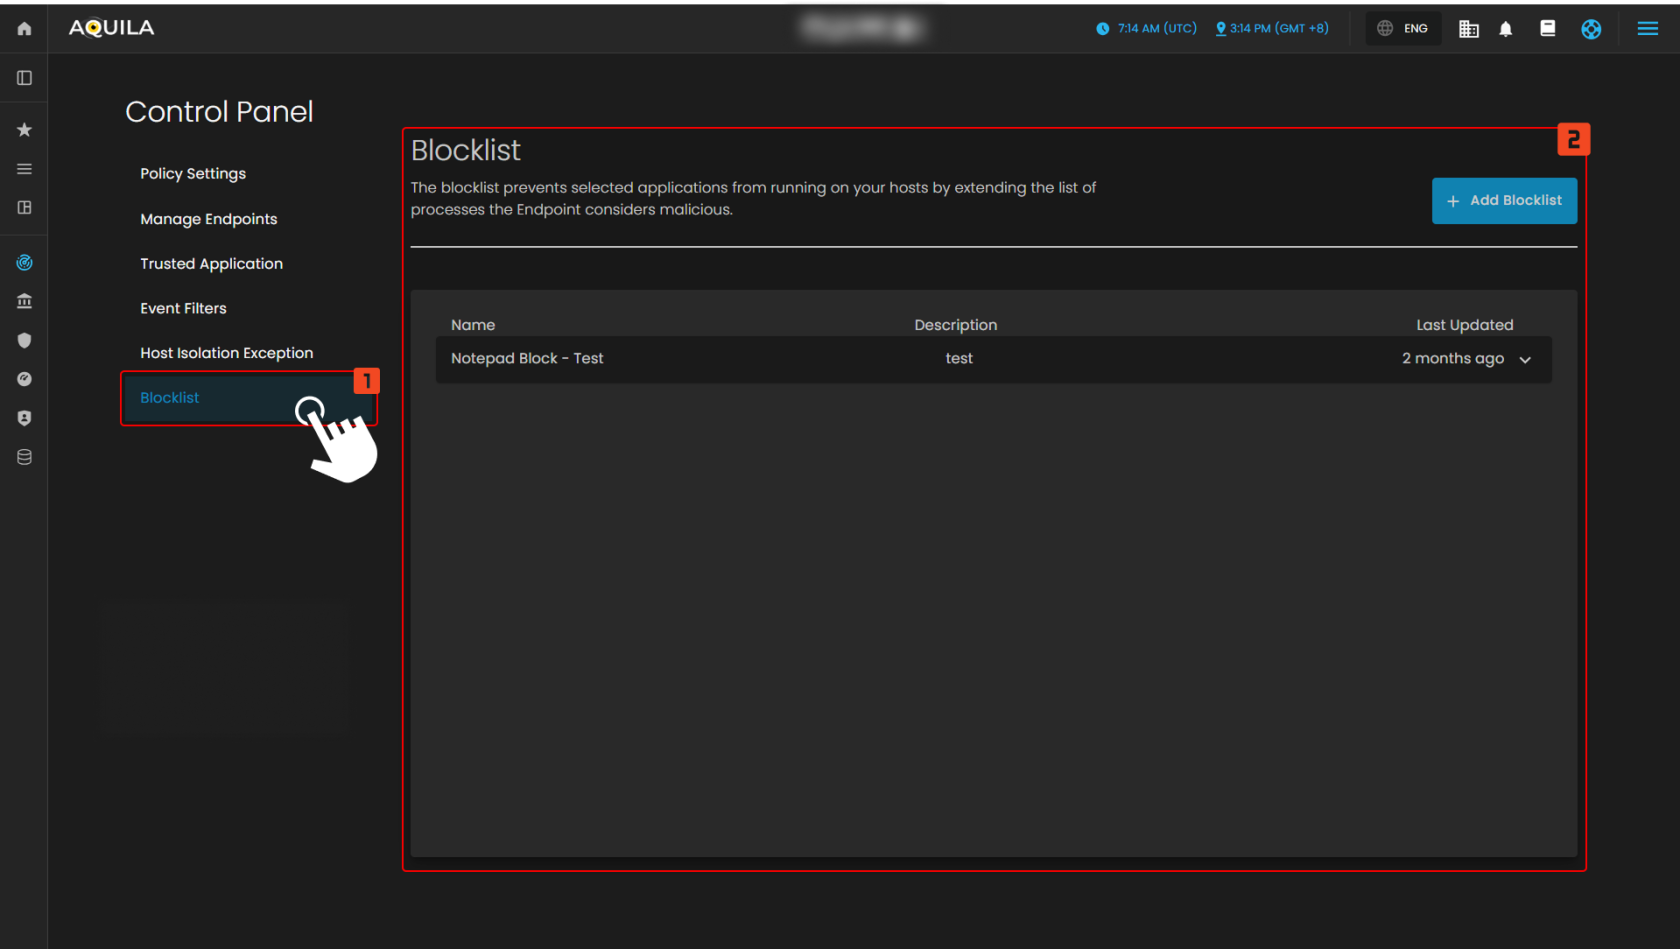Screen dimensions: 1680x949
Task: Click the organization building icon in header
Action: 1468,29
